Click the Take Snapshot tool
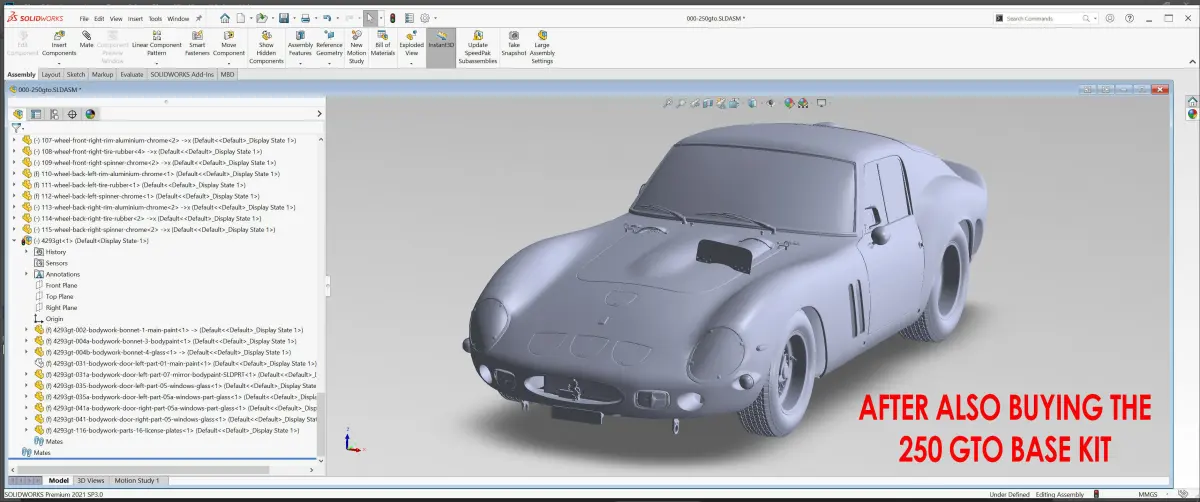 513,43
